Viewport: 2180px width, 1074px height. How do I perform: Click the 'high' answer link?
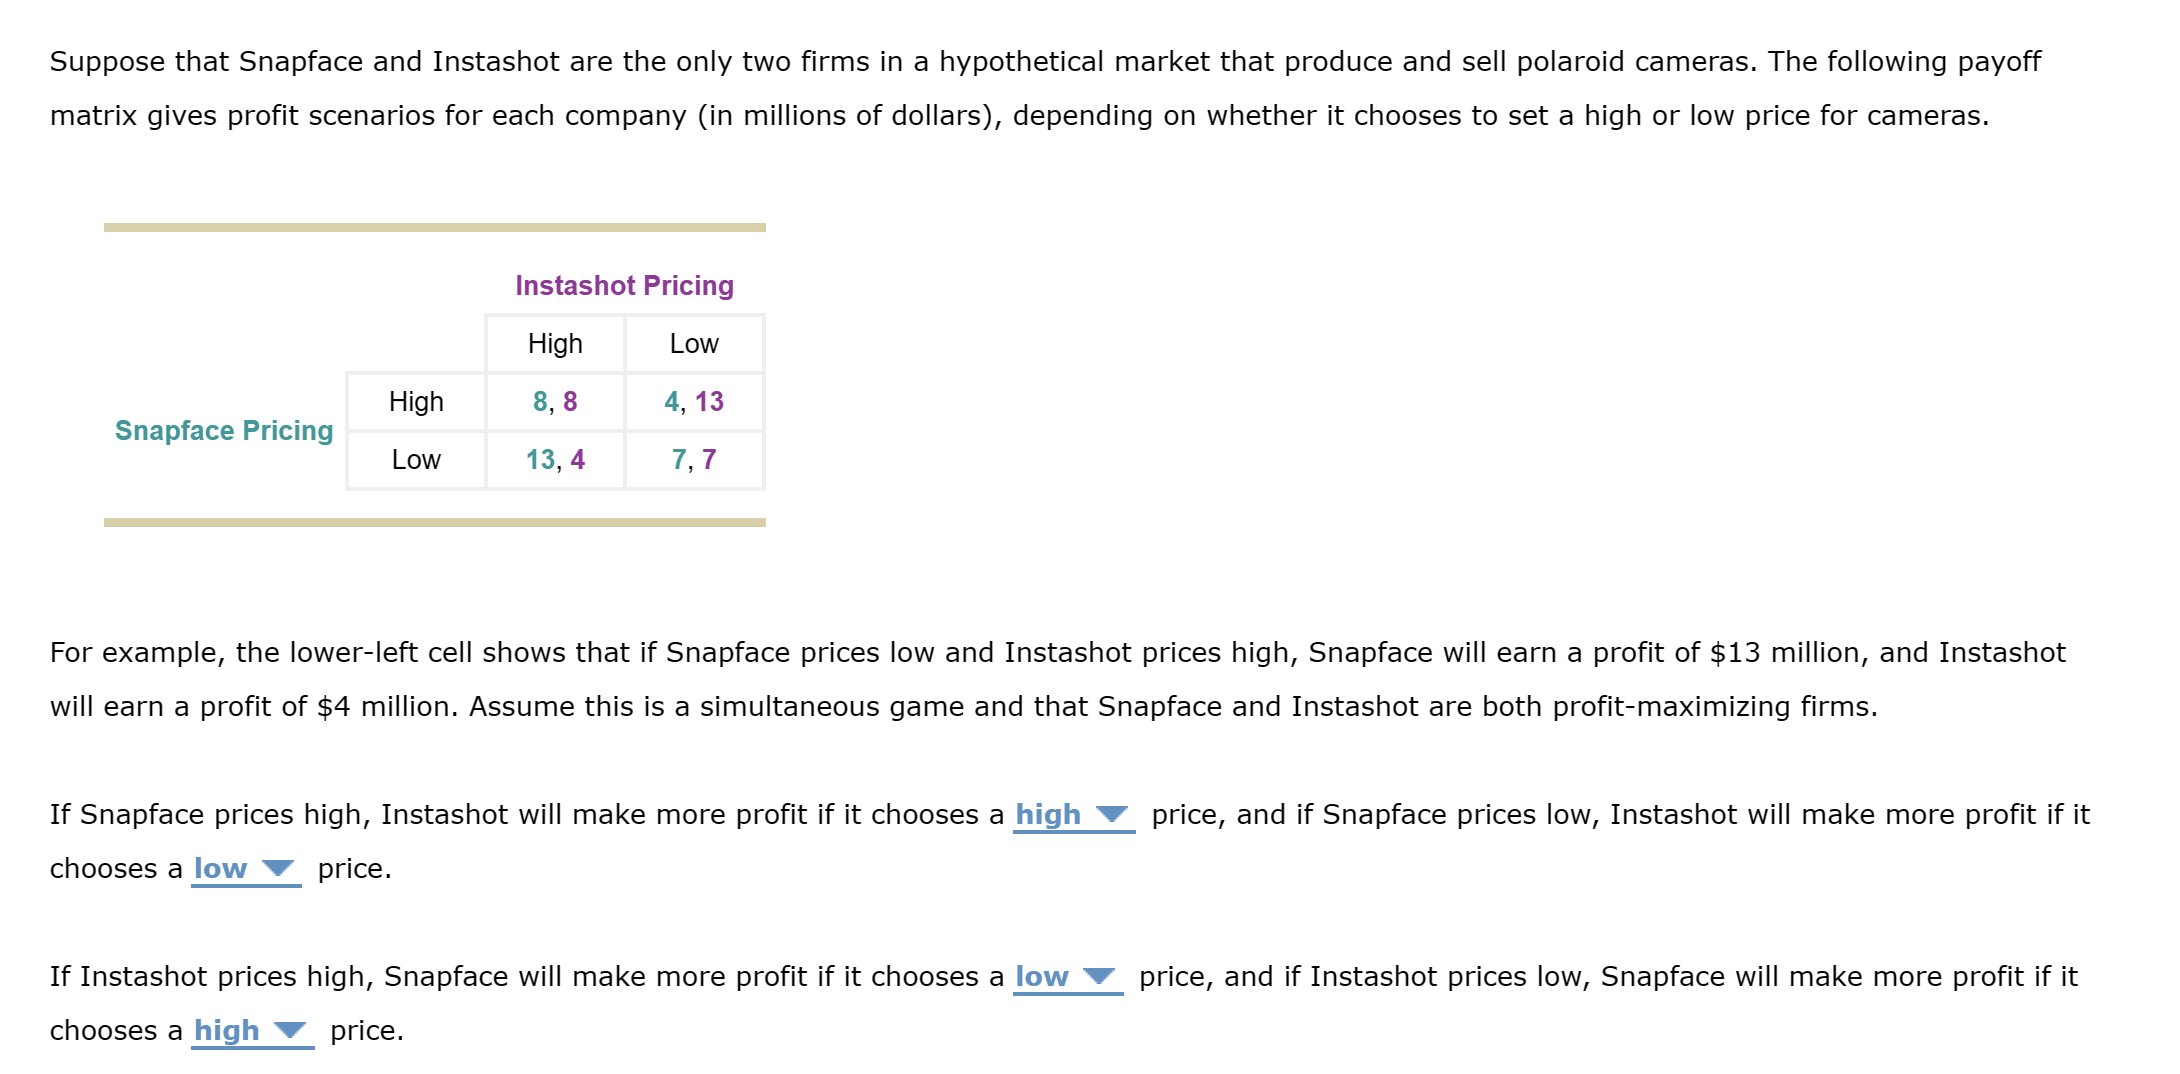pyautogui.click(x=1046, y=815)
